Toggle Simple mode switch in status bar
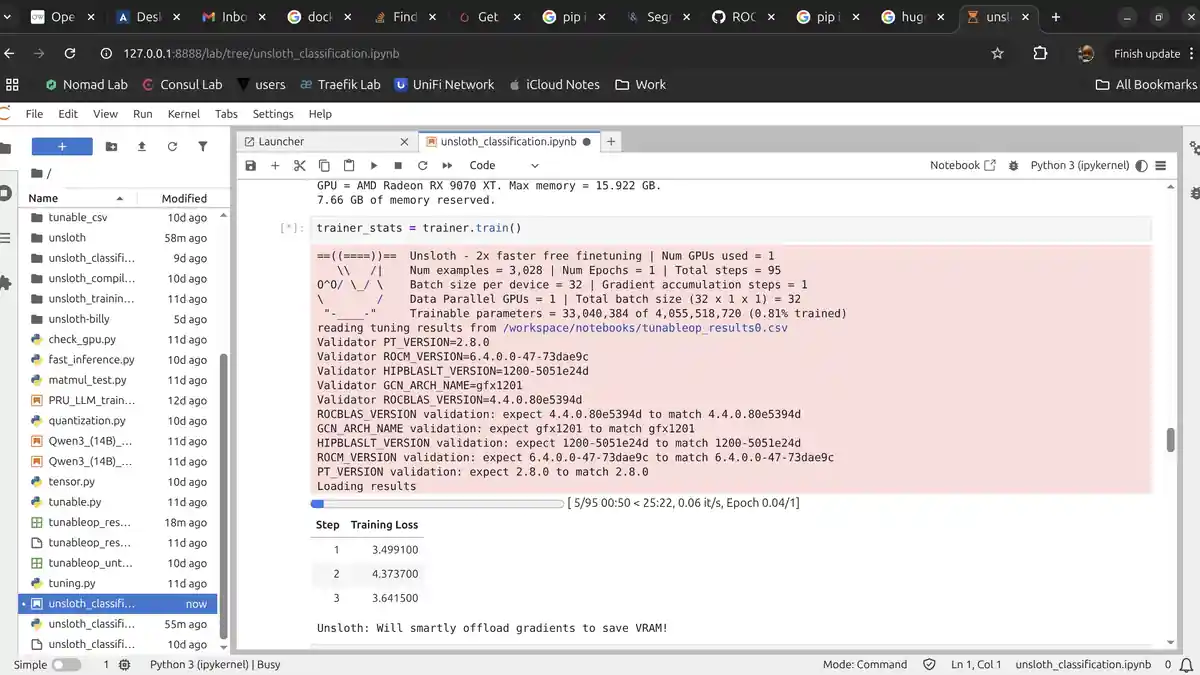Image resolution: width=1200 pixels, height=675 pixels. click(66, 664)
